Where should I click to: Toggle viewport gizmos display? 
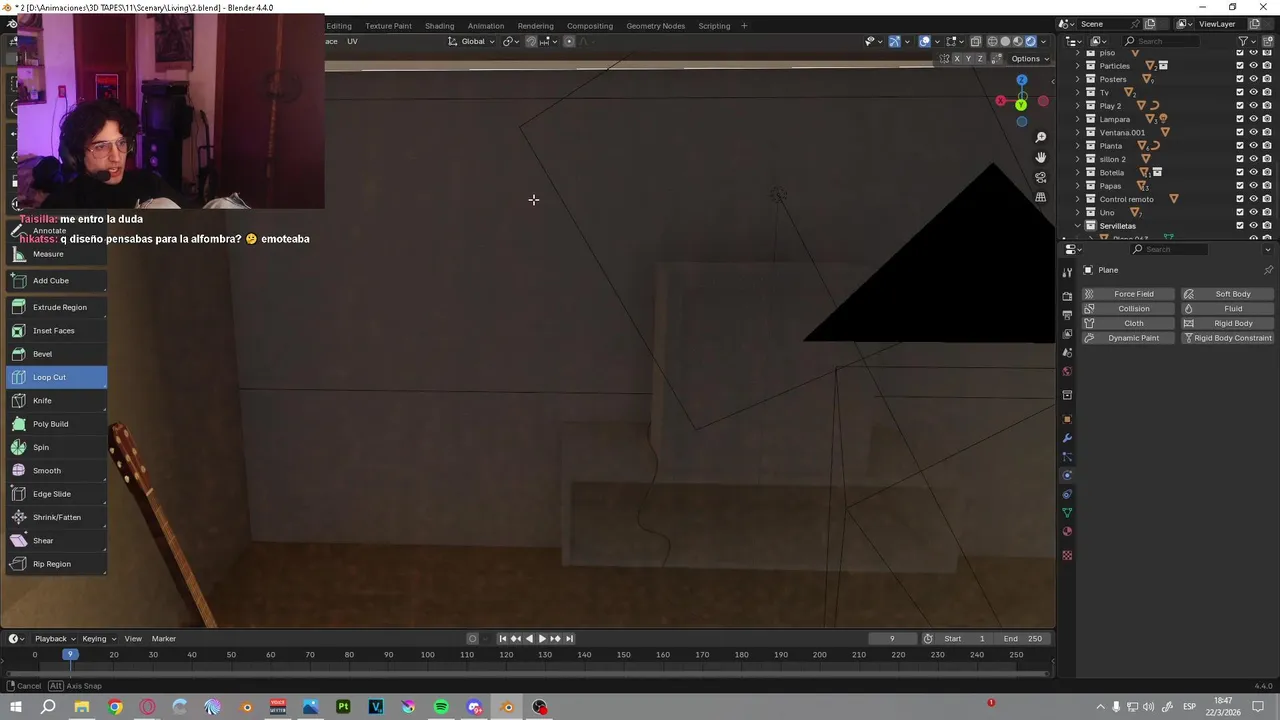click(894, 41)
